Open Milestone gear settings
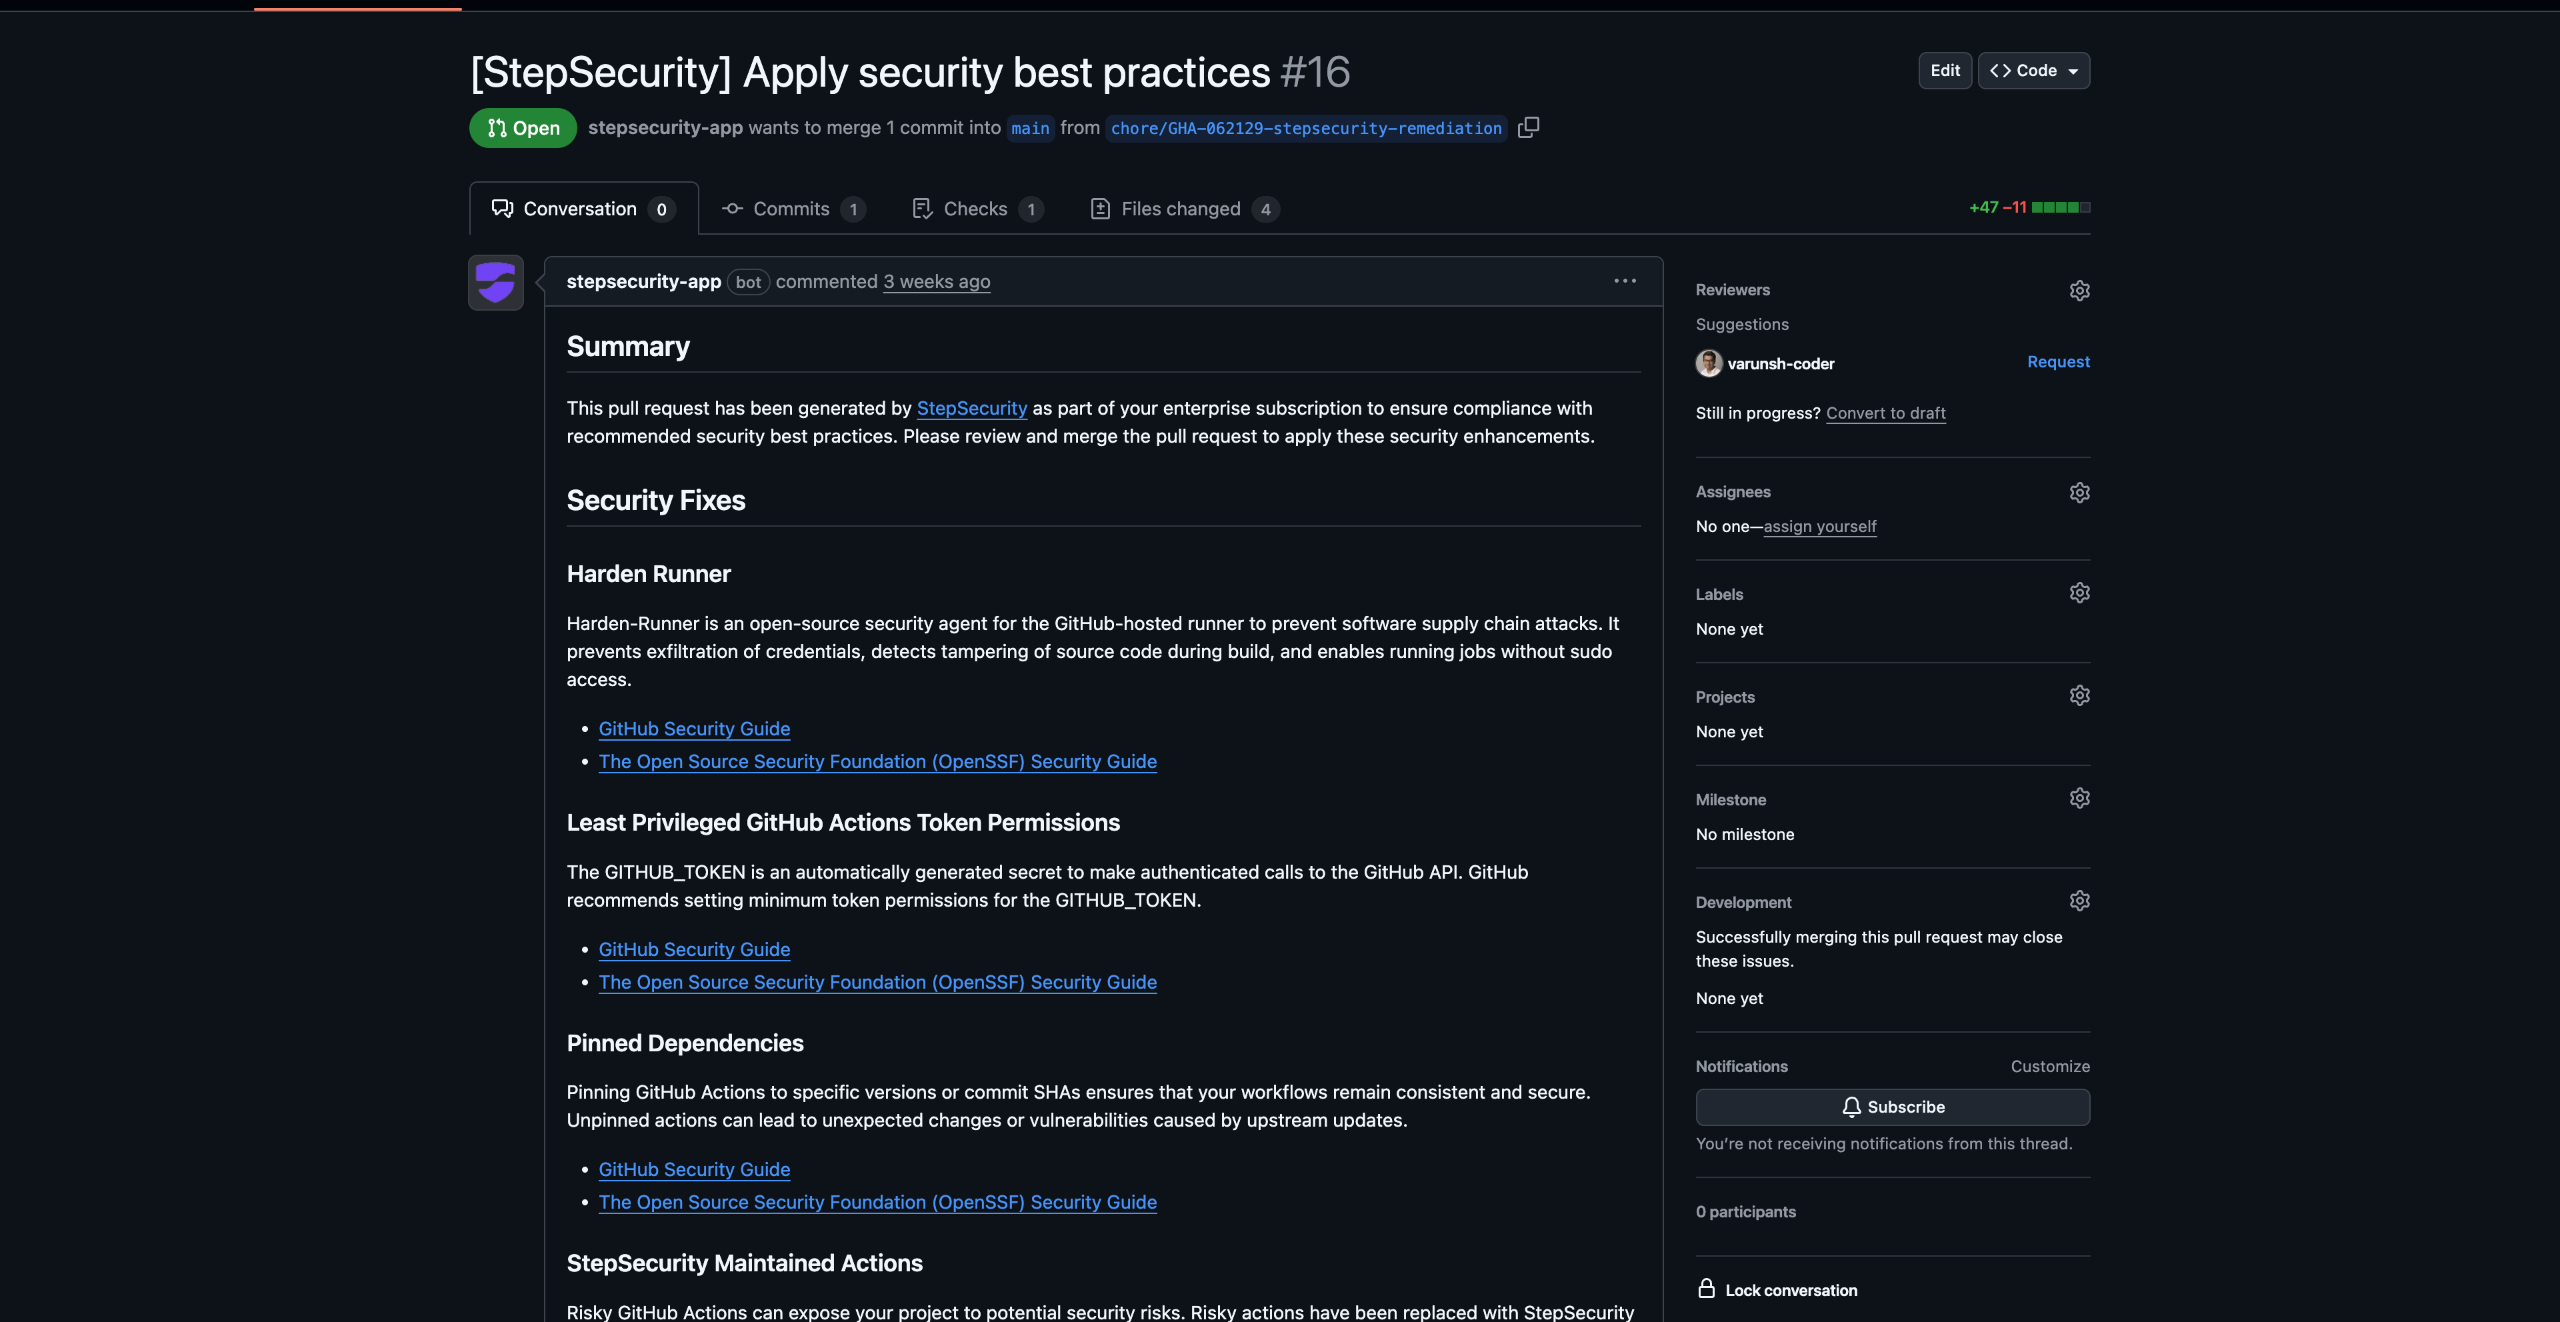Viewport: 2560px width, 1322px height. [2079, 798]
